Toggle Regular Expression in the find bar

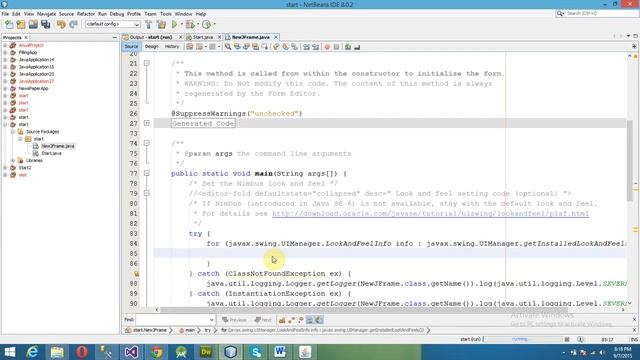point(300,320)
